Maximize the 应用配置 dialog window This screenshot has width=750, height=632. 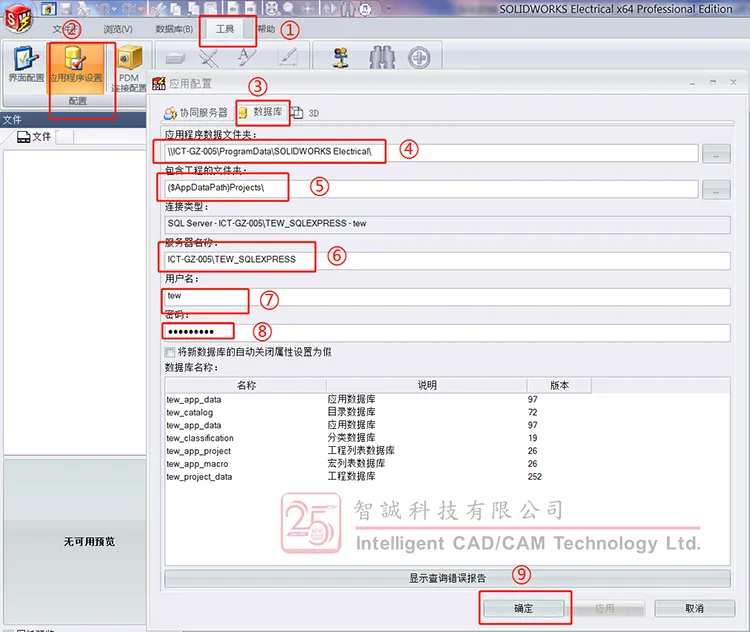[713, 82]
